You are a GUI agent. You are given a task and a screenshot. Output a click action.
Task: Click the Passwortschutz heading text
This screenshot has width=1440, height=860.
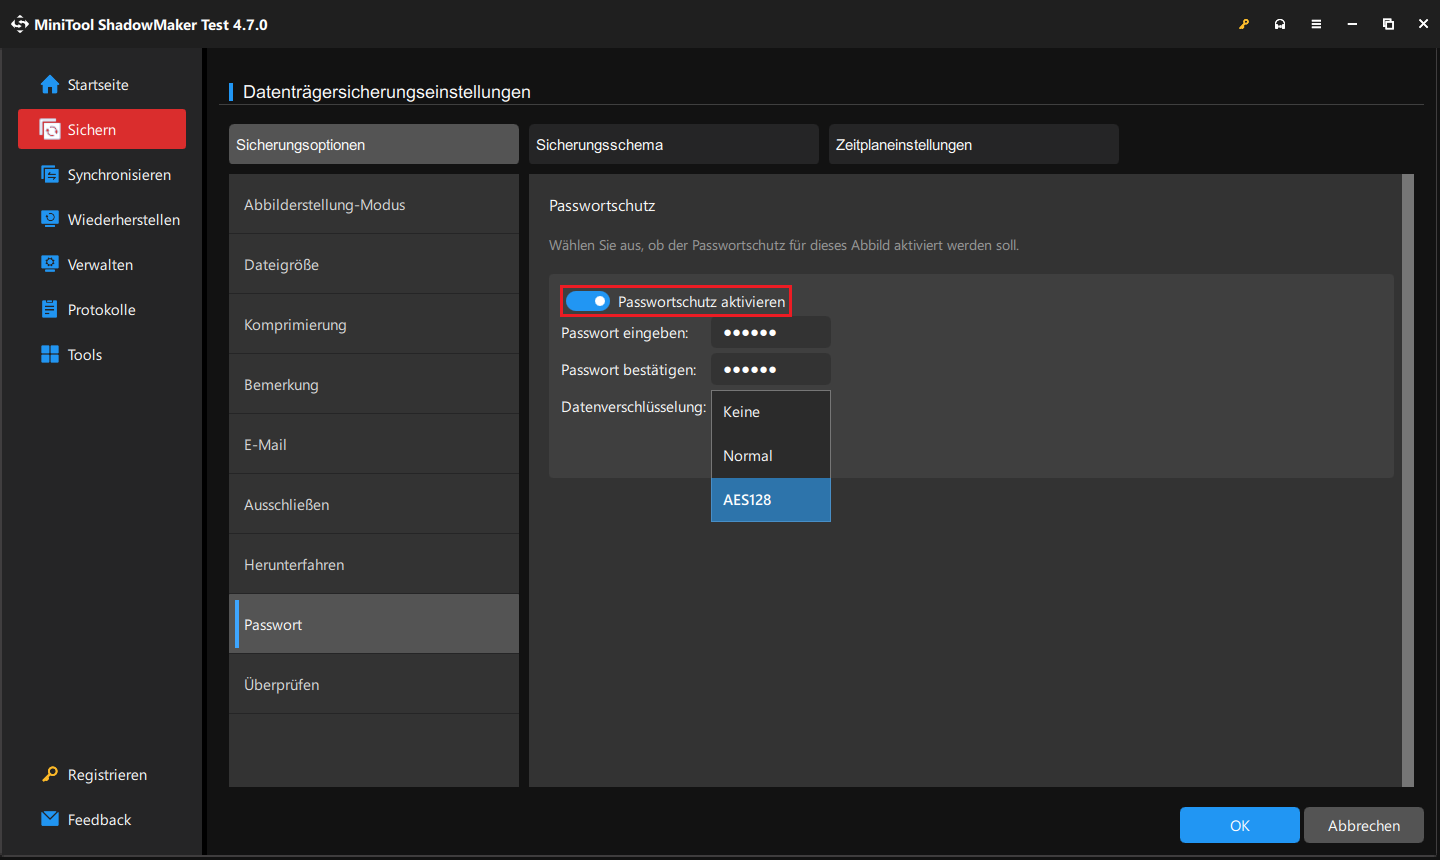pyautogui.click(x=602, y=205)
